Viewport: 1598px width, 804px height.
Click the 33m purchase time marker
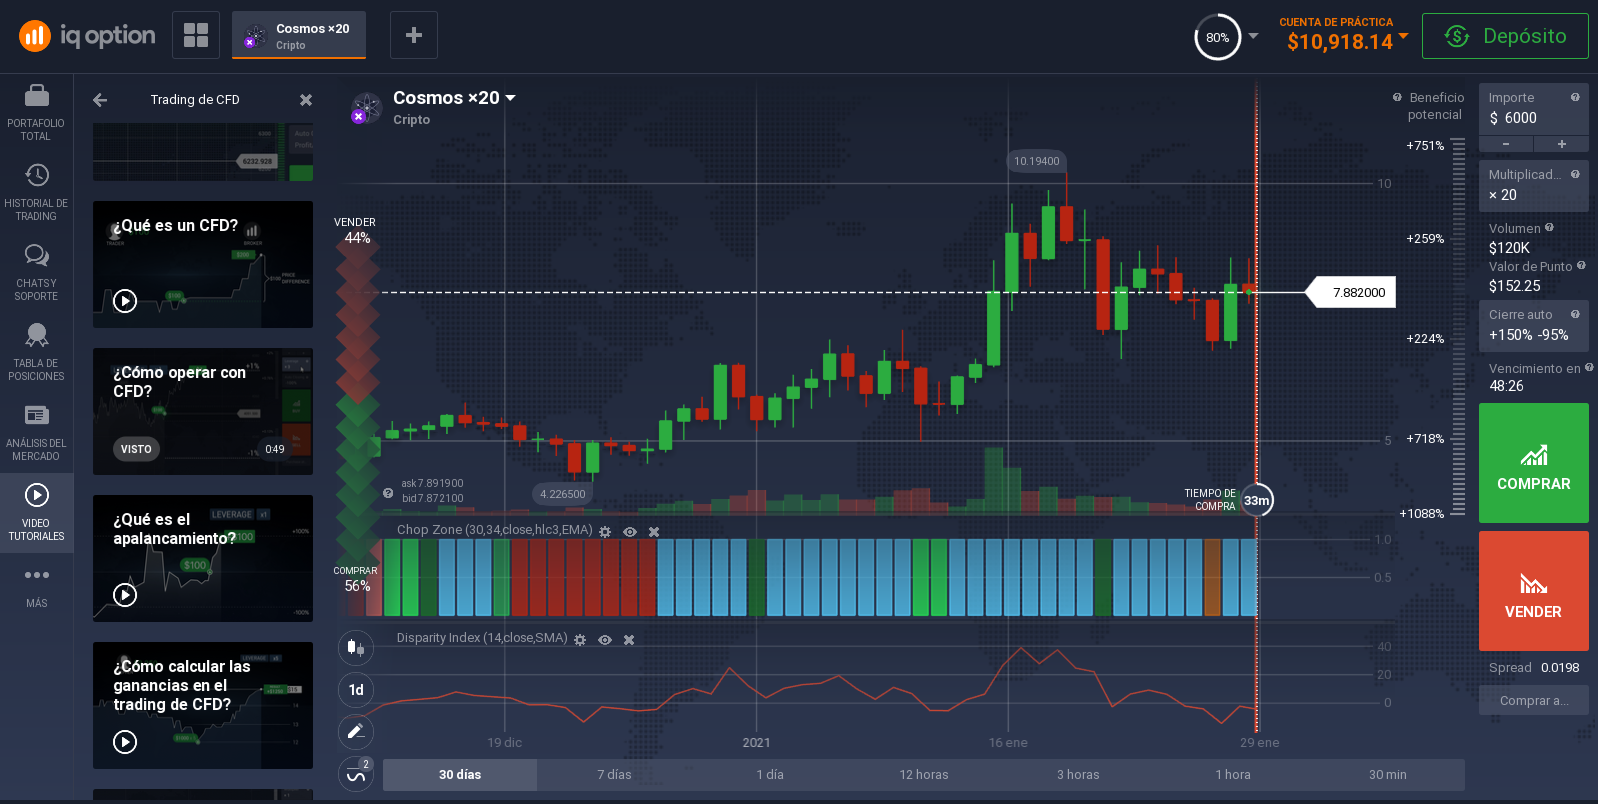pos(1257,500)
